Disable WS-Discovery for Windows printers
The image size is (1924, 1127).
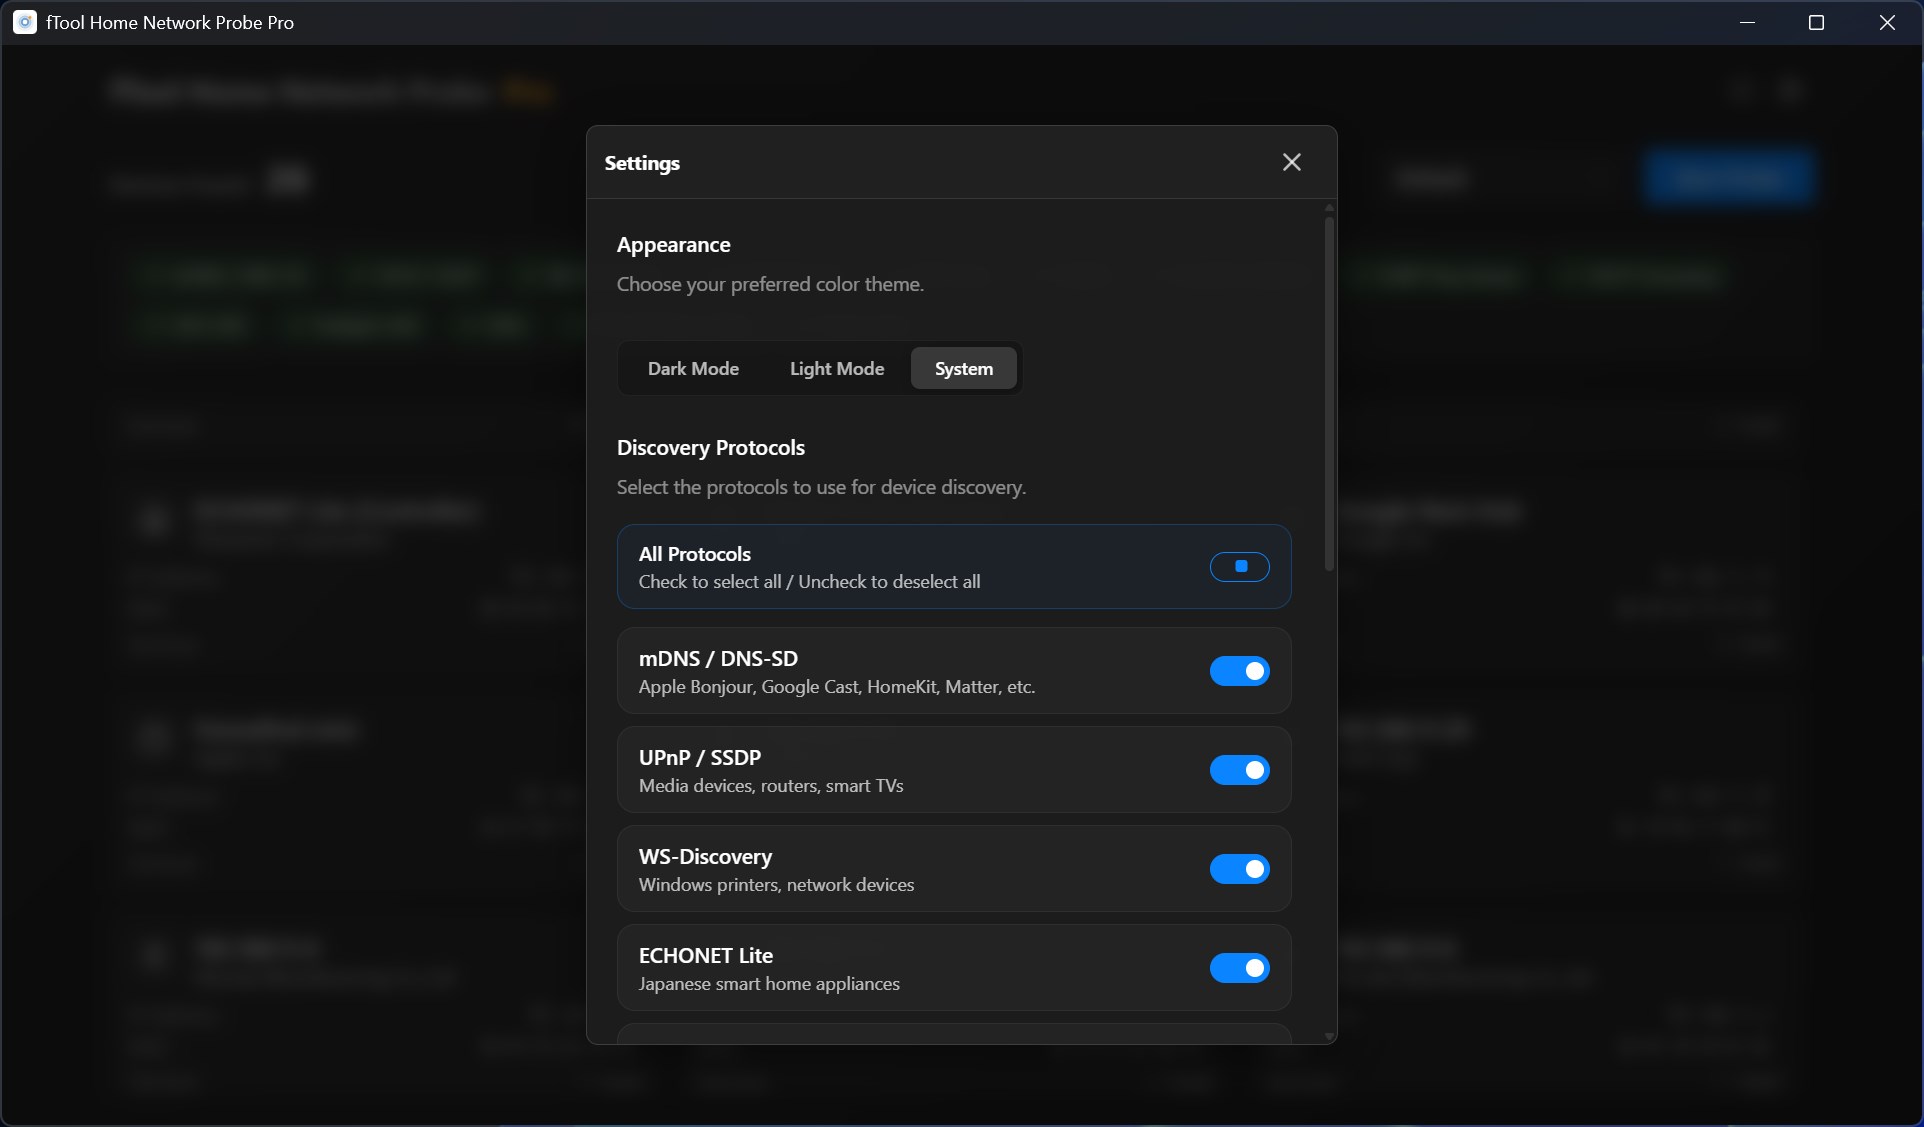point(1239,869)
